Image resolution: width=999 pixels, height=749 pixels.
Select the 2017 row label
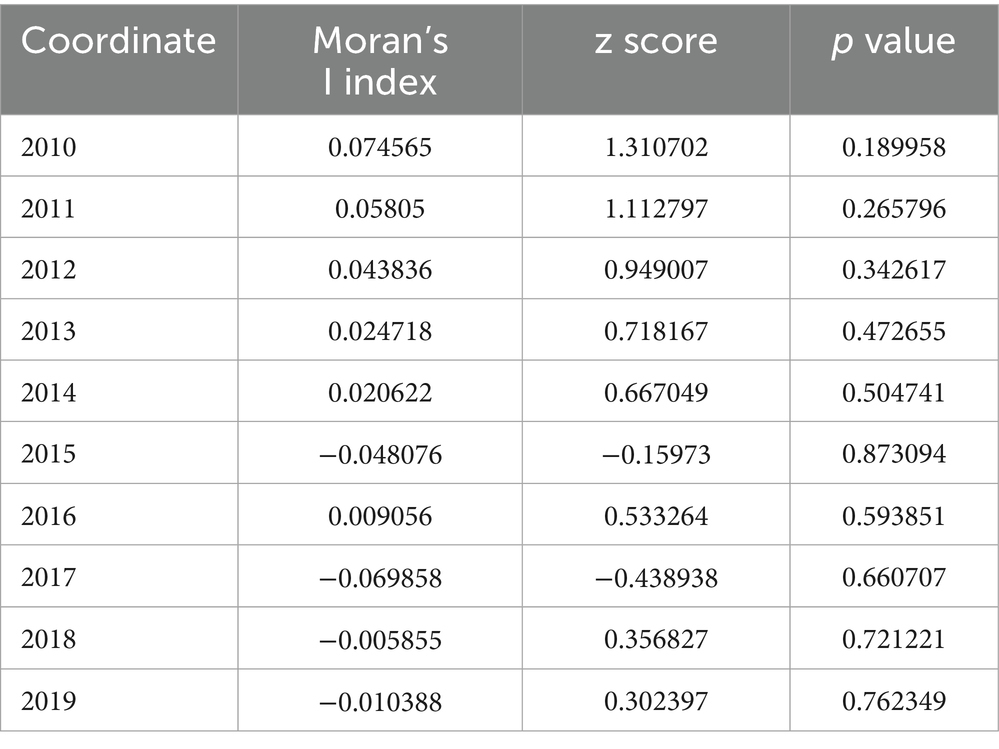coord(48,577)
